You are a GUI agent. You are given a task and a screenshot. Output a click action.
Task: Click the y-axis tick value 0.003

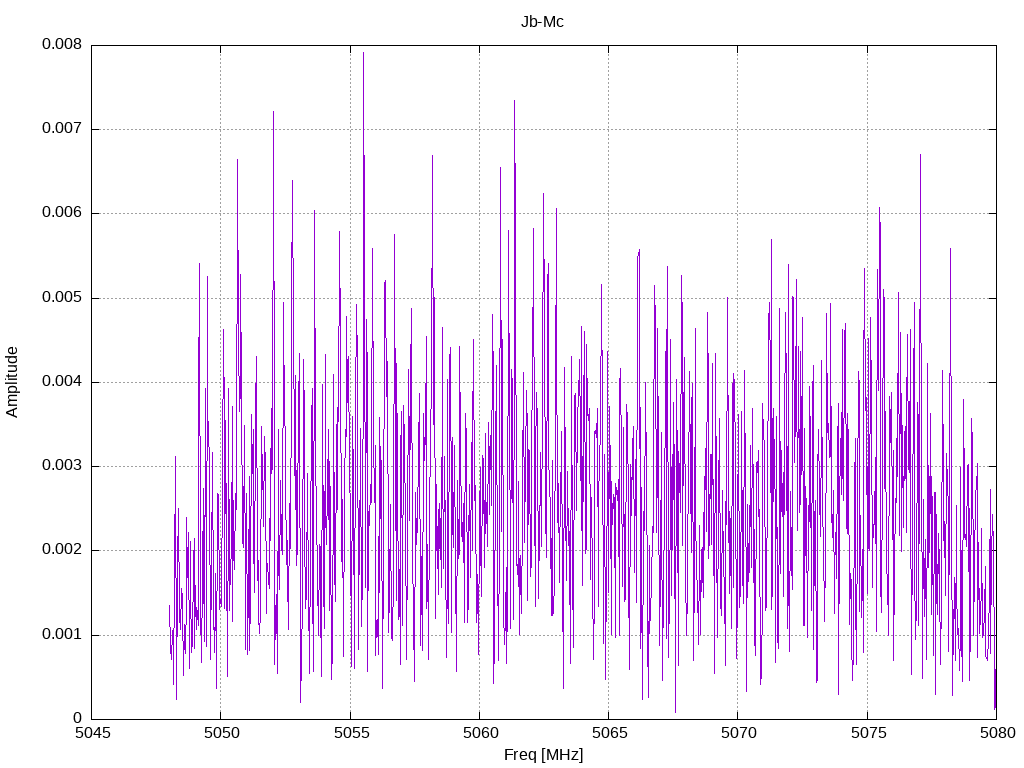[62, 466]
